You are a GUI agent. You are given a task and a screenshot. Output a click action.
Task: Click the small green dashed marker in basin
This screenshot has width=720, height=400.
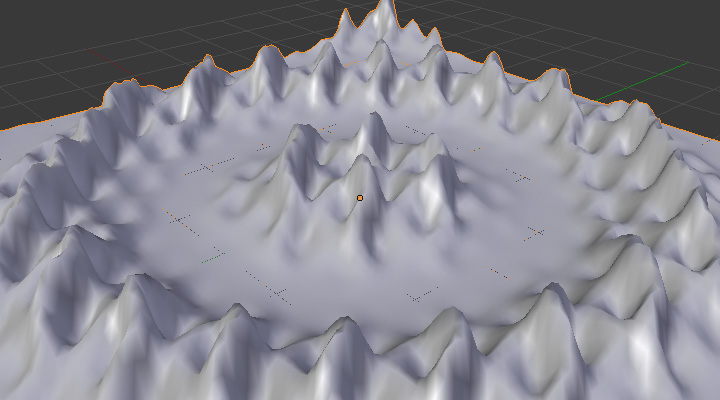[212, 259]
